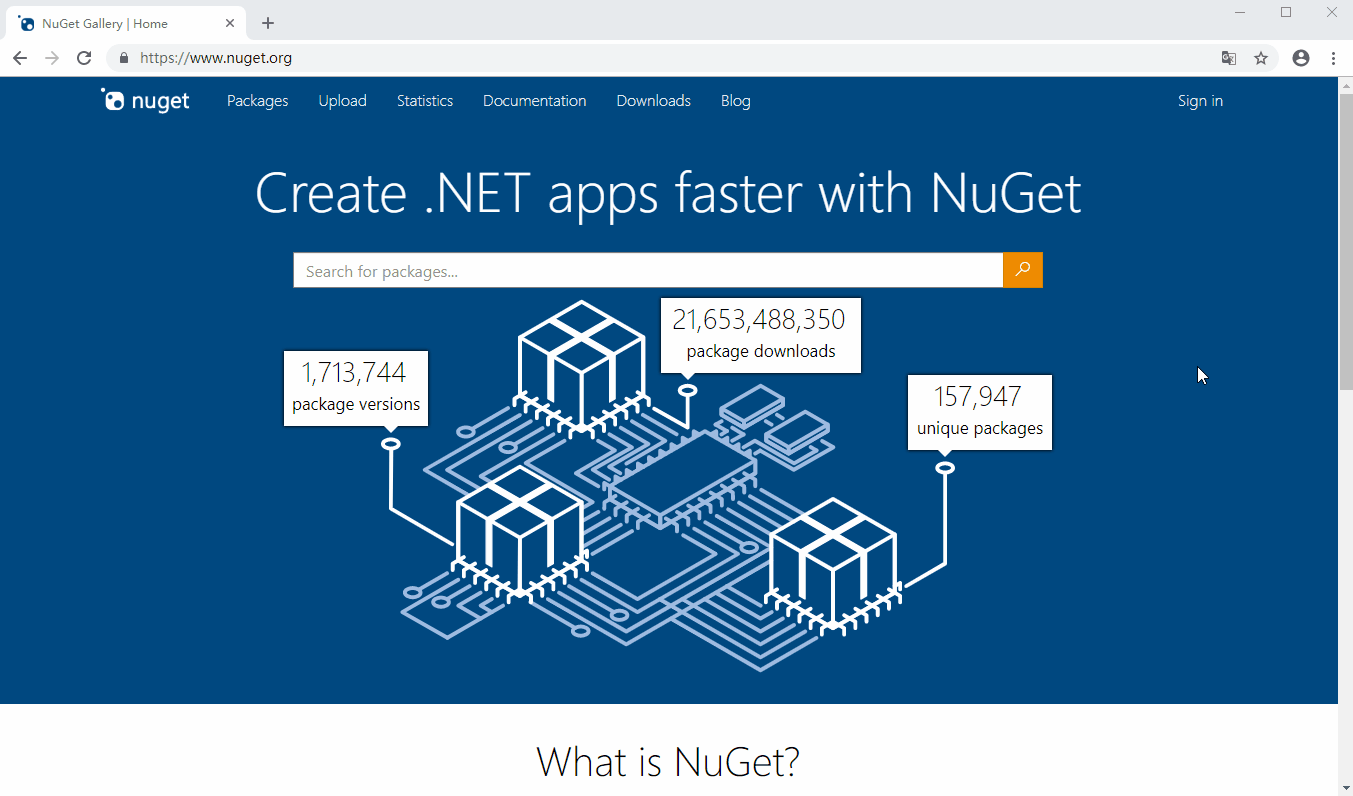Open the Packages menu item
Viewport: 1353px width, 796px height.
(x=258, y=101)
